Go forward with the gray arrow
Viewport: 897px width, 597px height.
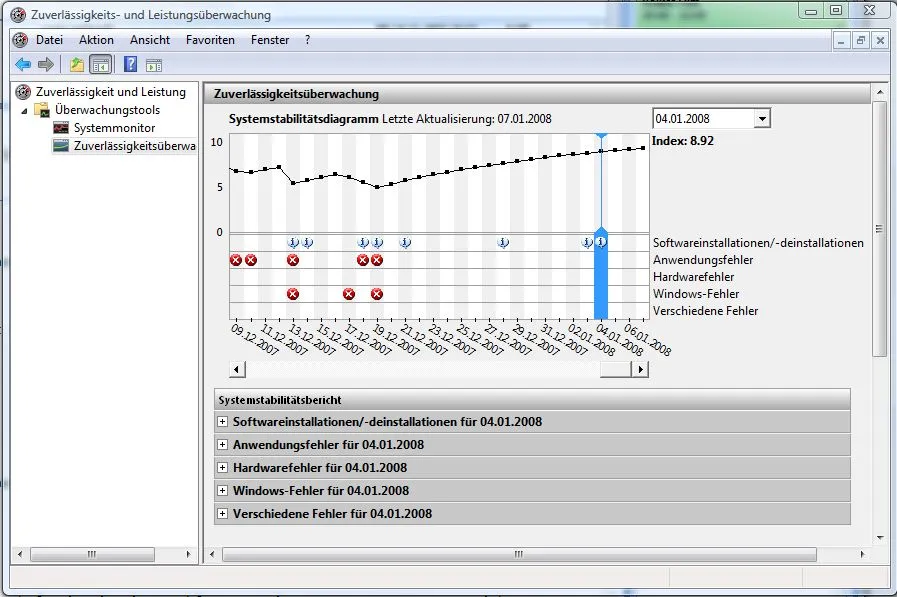coord(46,65)
